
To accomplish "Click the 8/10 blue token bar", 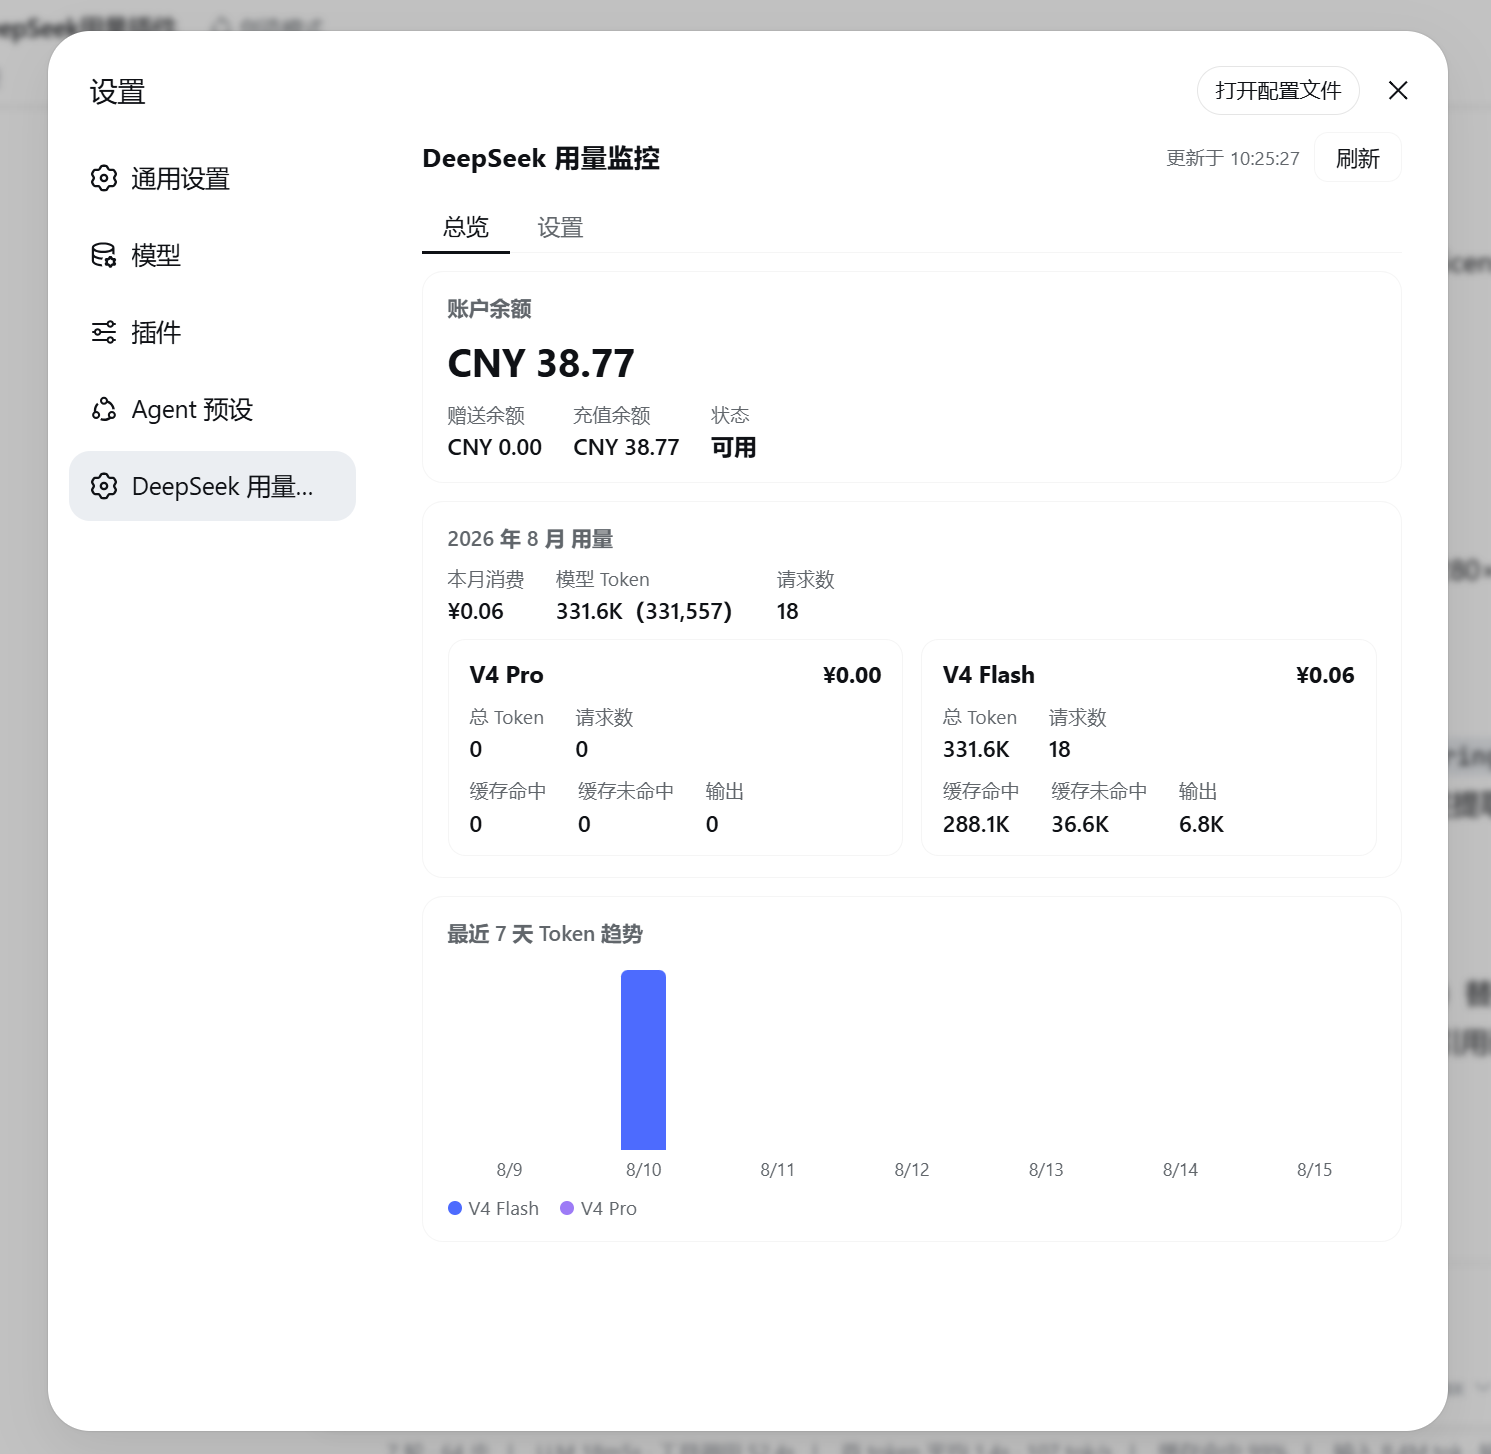I will [643, 1060].
